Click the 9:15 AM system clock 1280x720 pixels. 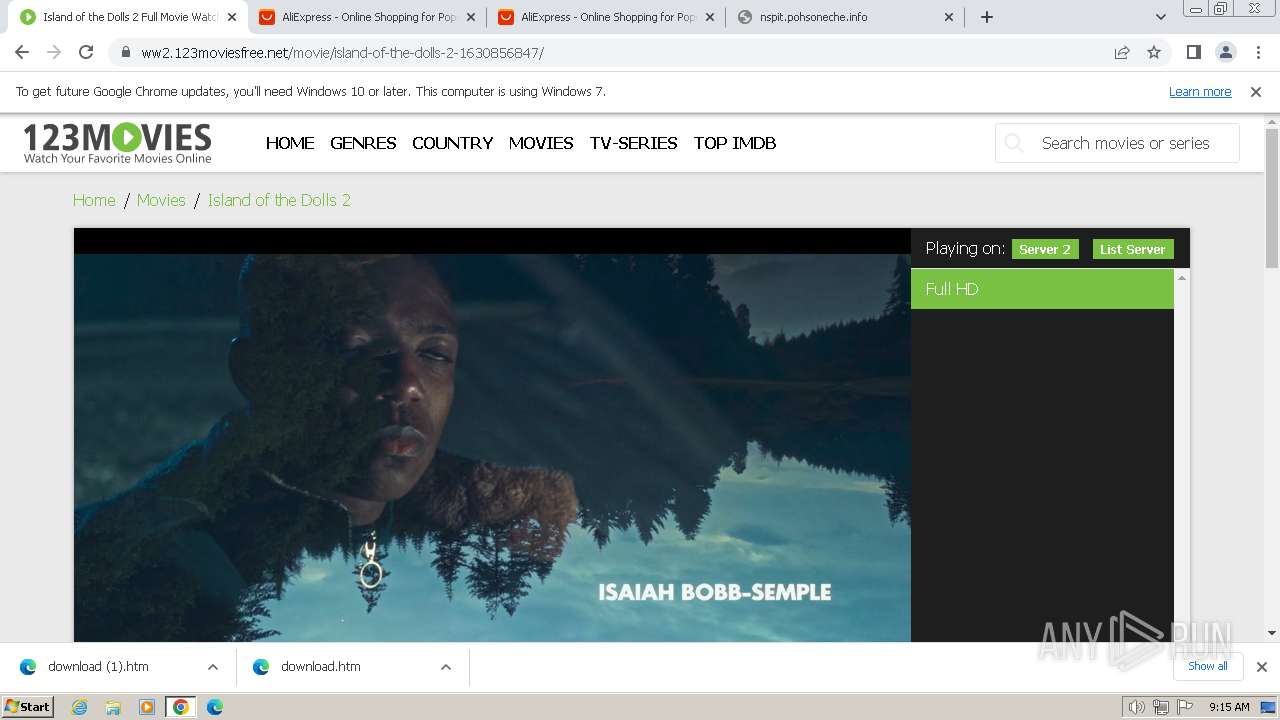(x=1229, y=707)
